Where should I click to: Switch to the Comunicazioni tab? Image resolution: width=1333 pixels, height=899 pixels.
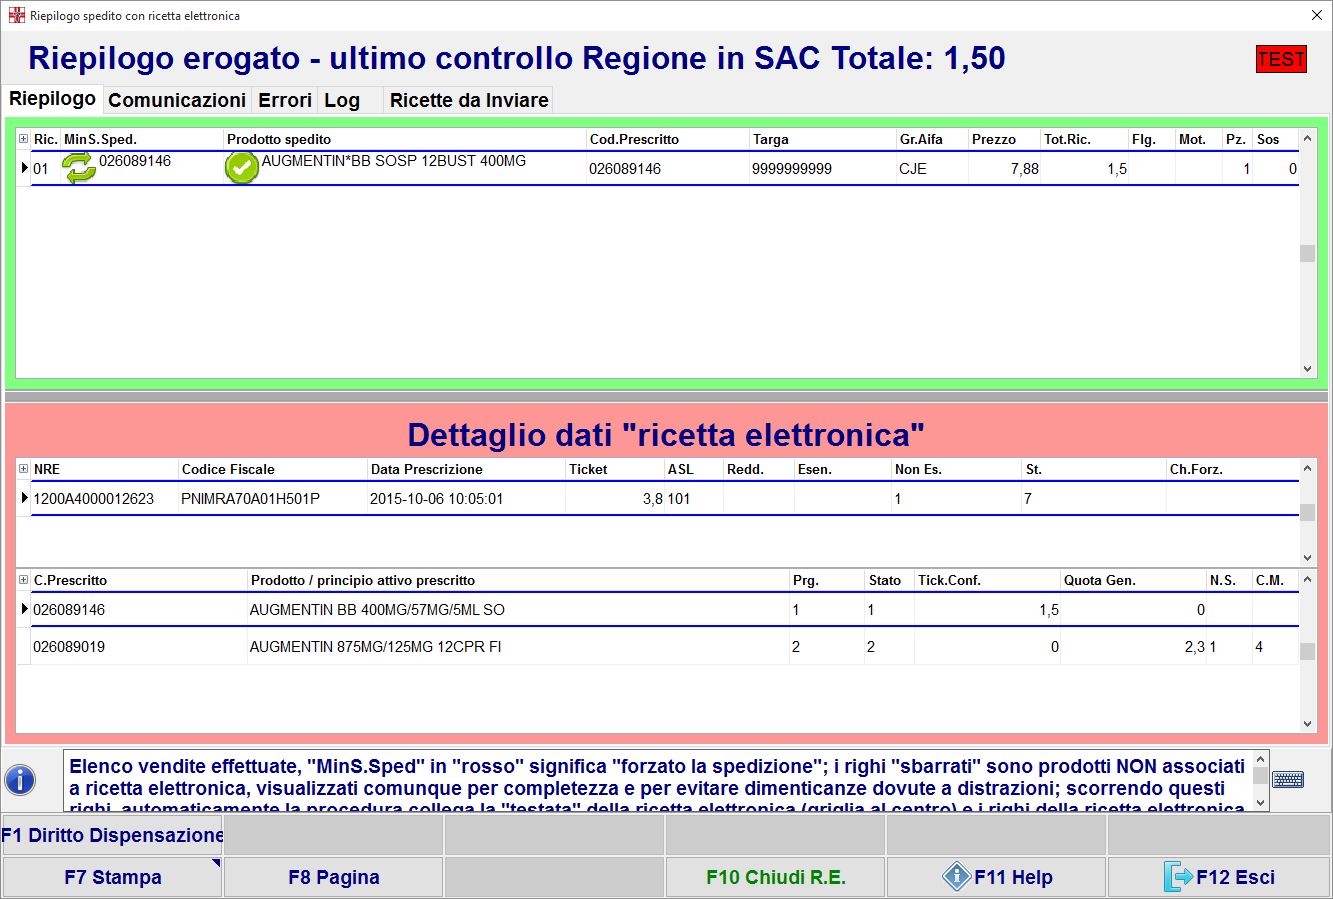pyautogui.click(x=176, y=100)
